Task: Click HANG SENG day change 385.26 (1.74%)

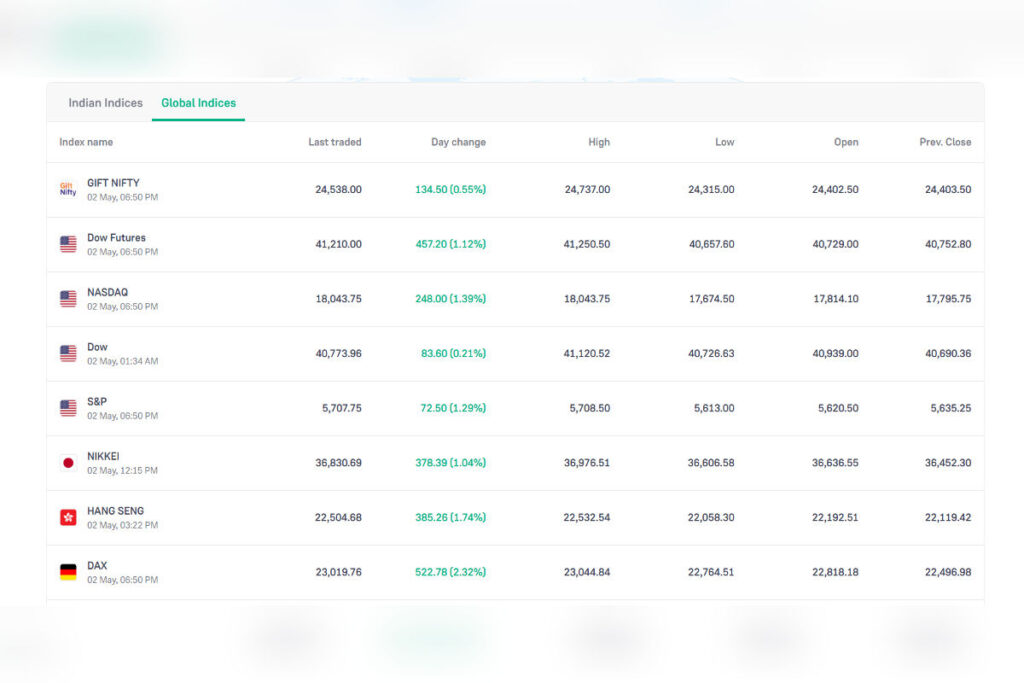Action: click(451, 517)
